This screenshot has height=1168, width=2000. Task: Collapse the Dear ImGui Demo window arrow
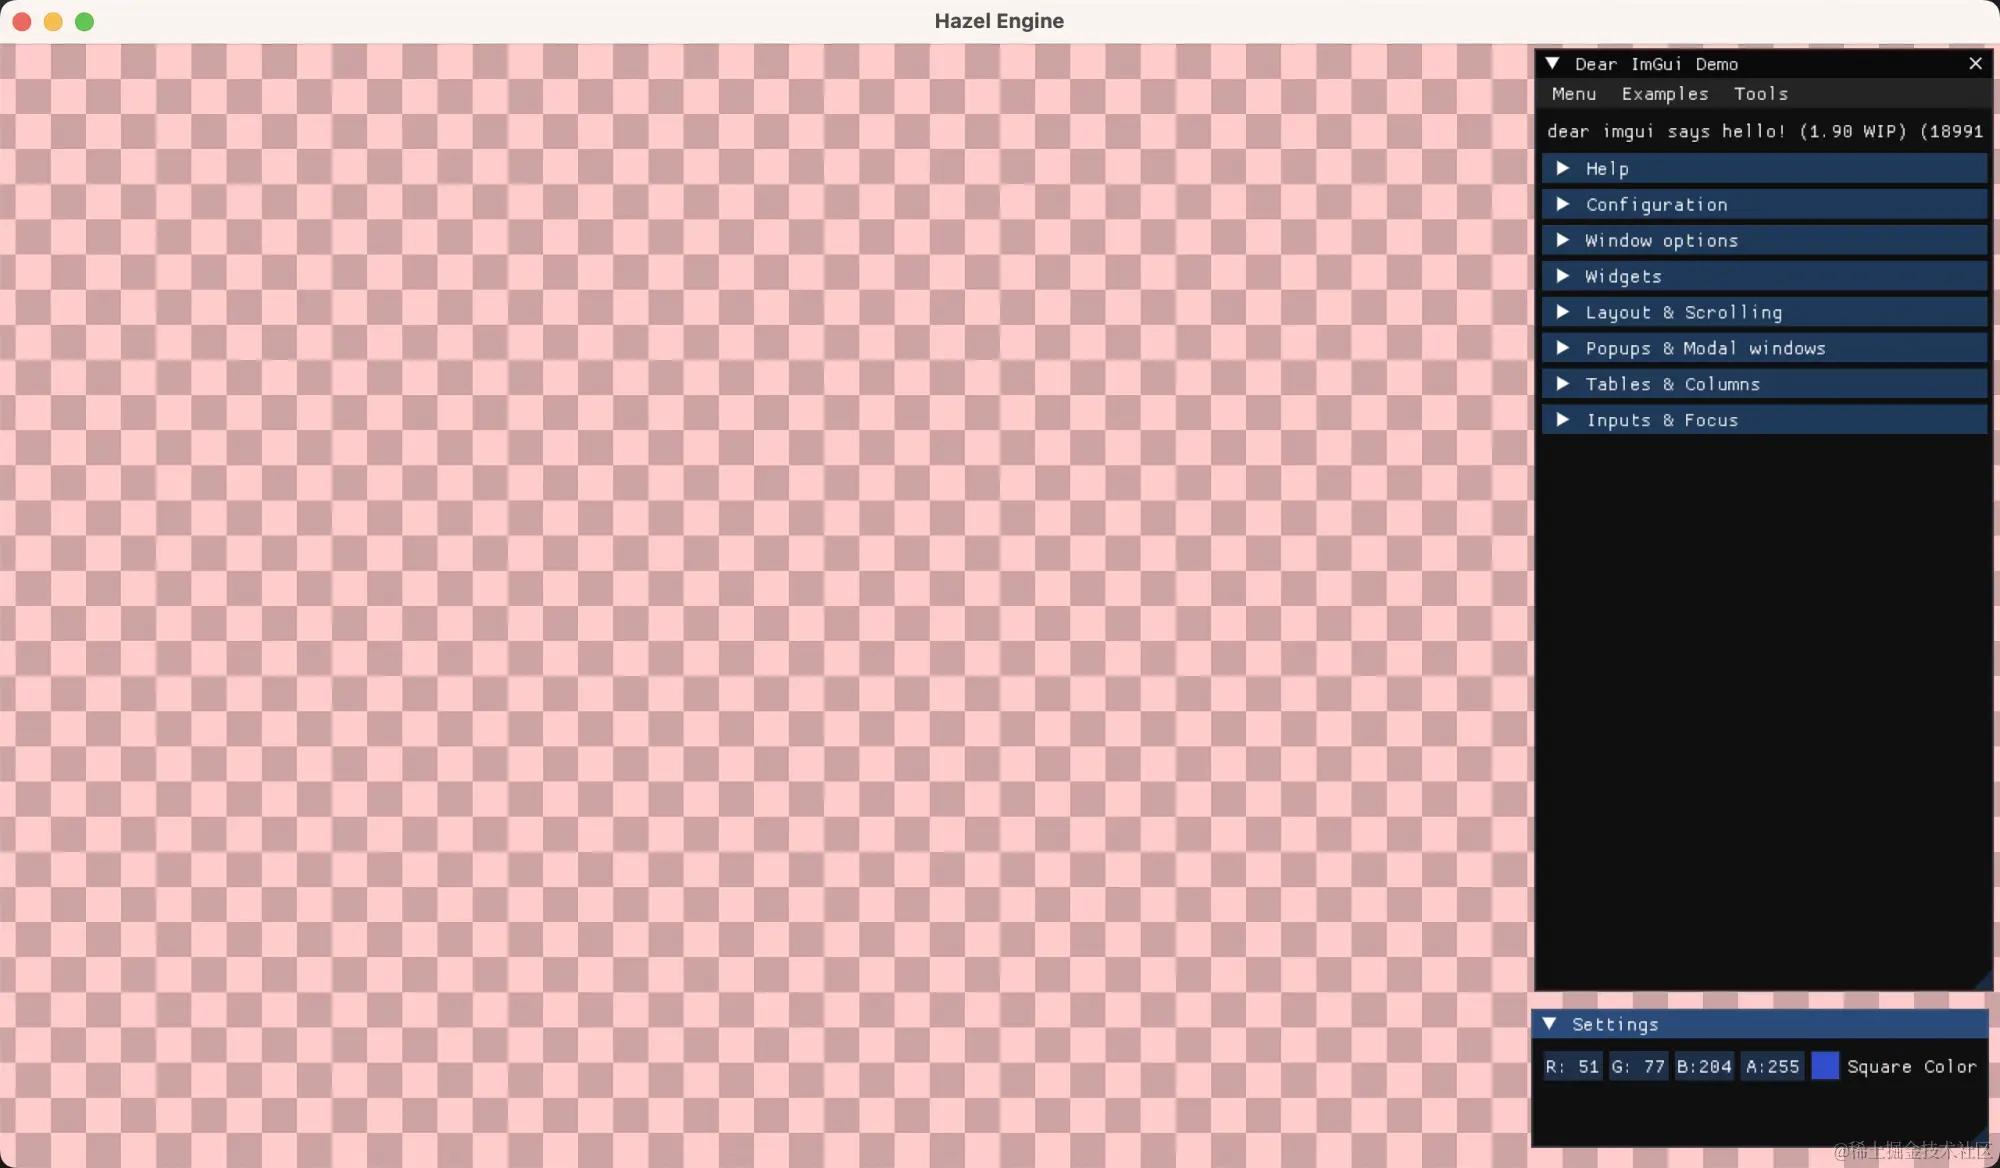1552,64
